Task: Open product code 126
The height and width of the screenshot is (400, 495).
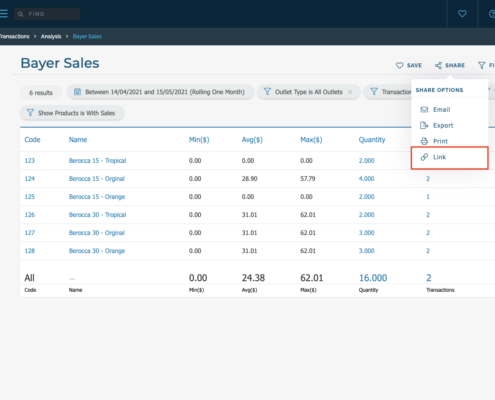Action: (x=30, y=215)
